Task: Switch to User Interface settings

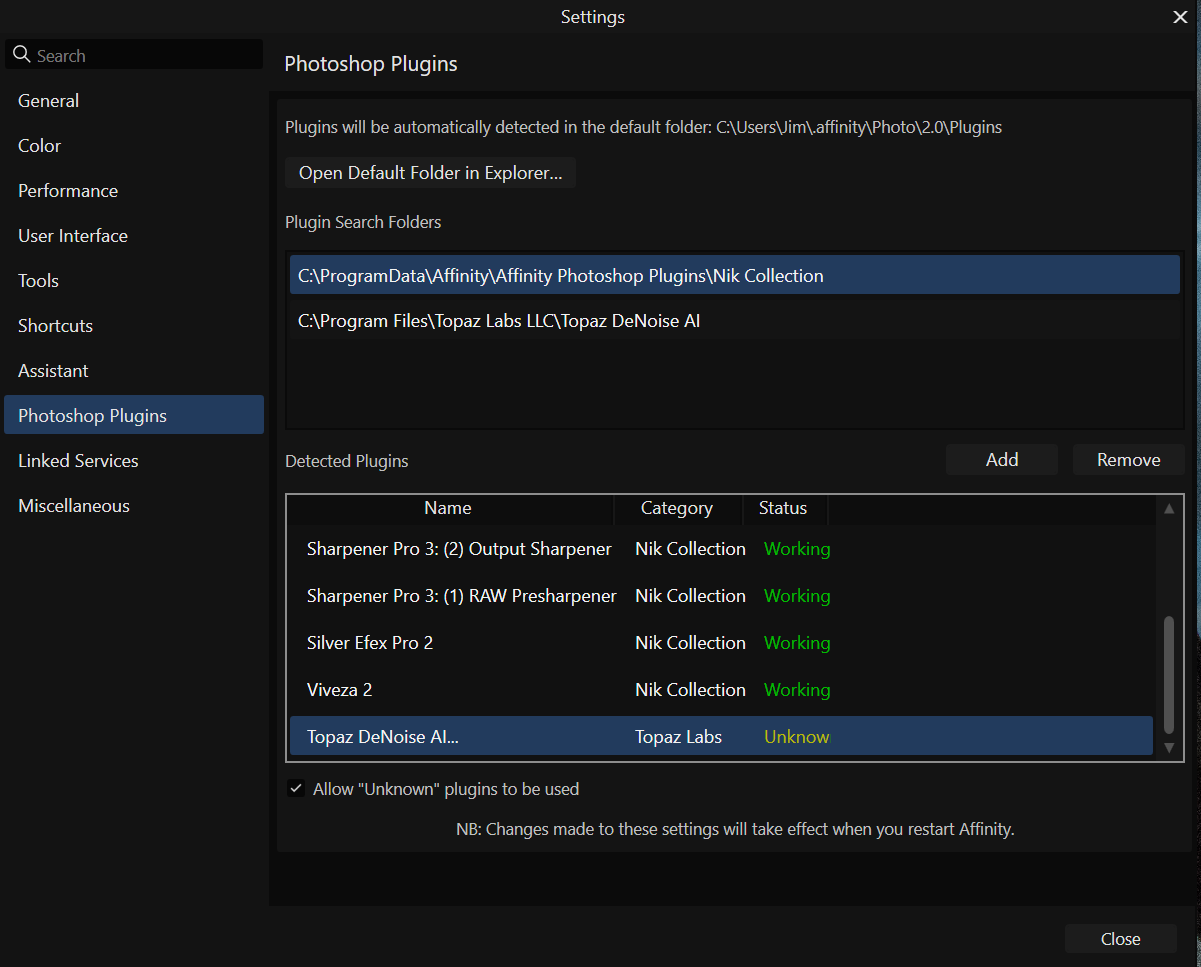Action: pyautogui.click(x=134, y=236)
